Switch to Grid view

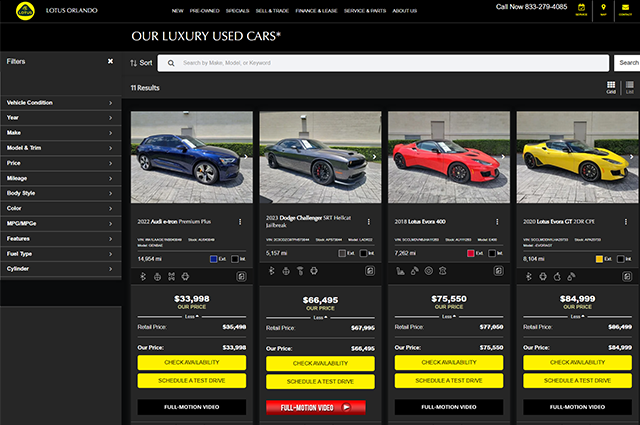click(611, 90)
